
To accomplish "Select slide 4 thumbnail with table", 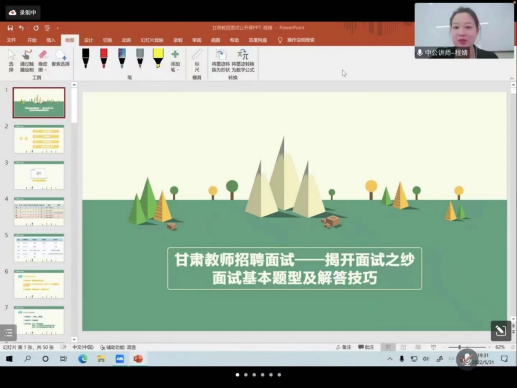I will point(39,211).
